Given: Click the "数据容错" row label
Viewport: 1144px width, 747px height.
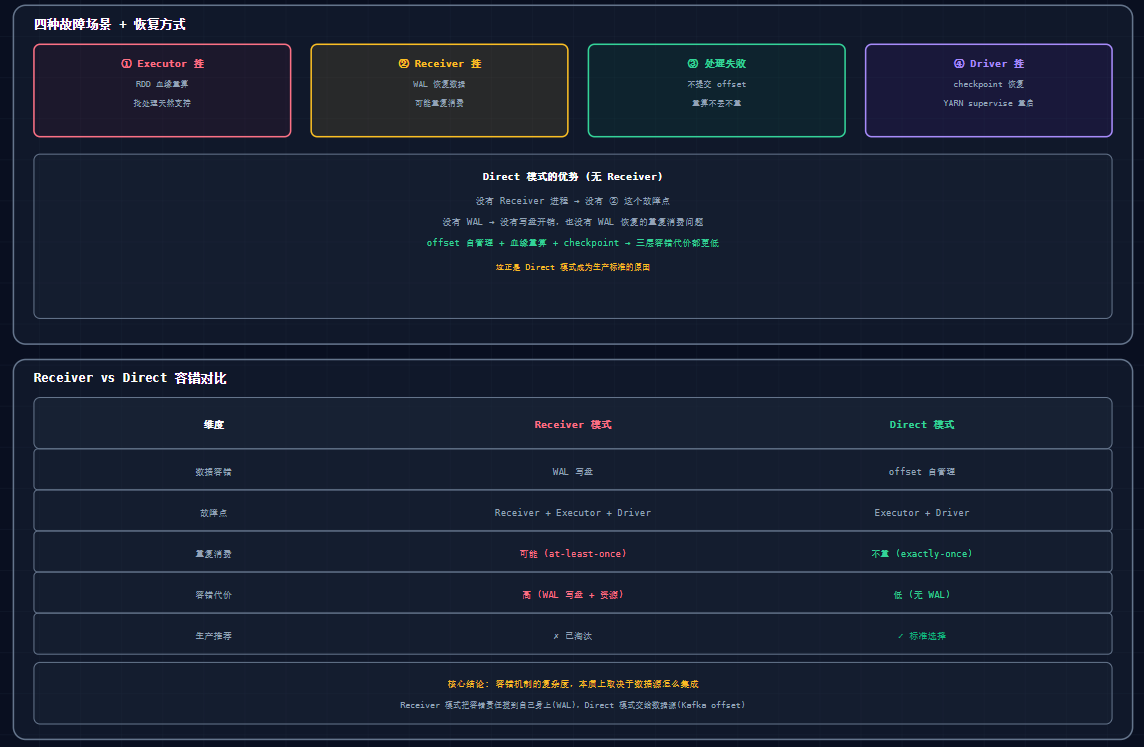Looking at the screenshot, I should [x=214, y=472].
